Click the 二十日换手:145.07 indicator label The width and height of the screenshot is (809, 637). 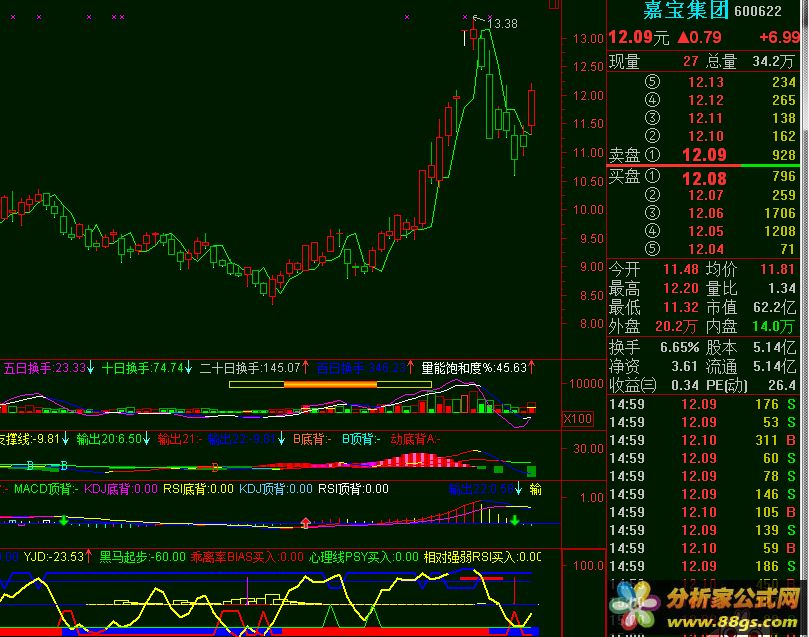click(x=254, y=368)
